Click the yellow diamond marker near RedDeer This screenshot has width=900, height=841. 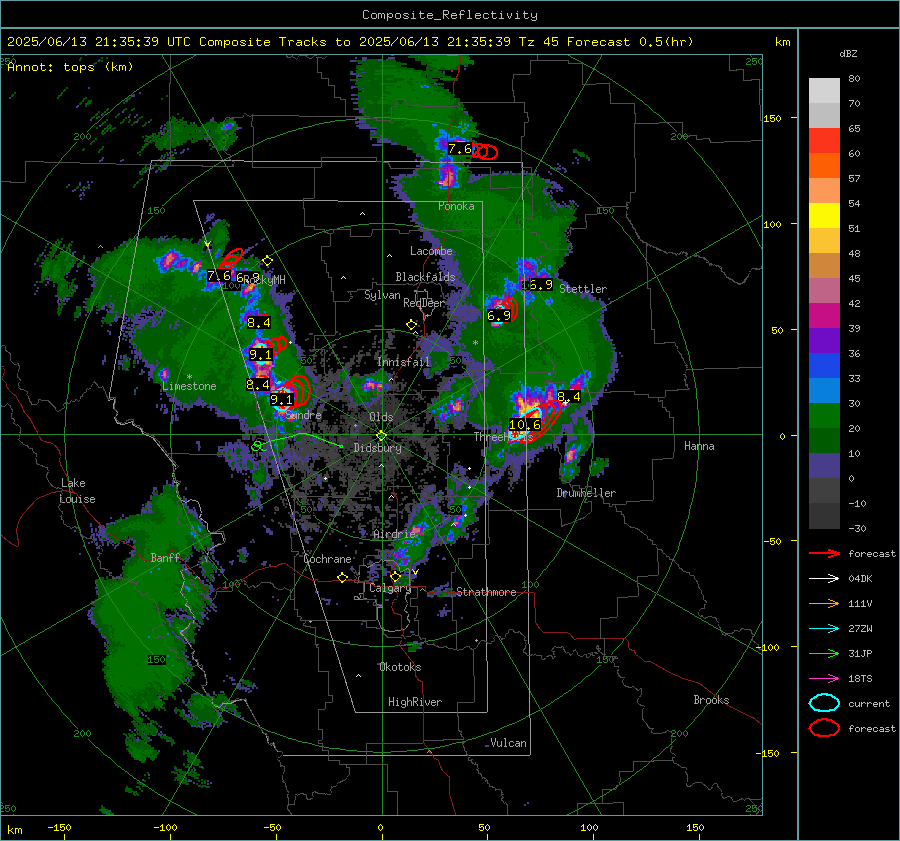click(x=412, y=325)
